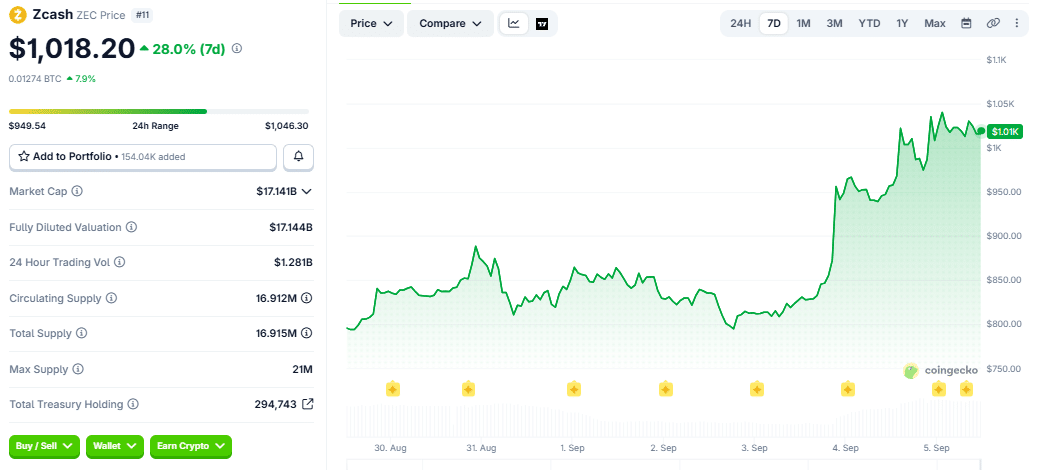Screen dimensions: 1038x470
Task: Show 24 Hour Trading Vol info icon
Action: click(119, 262)
